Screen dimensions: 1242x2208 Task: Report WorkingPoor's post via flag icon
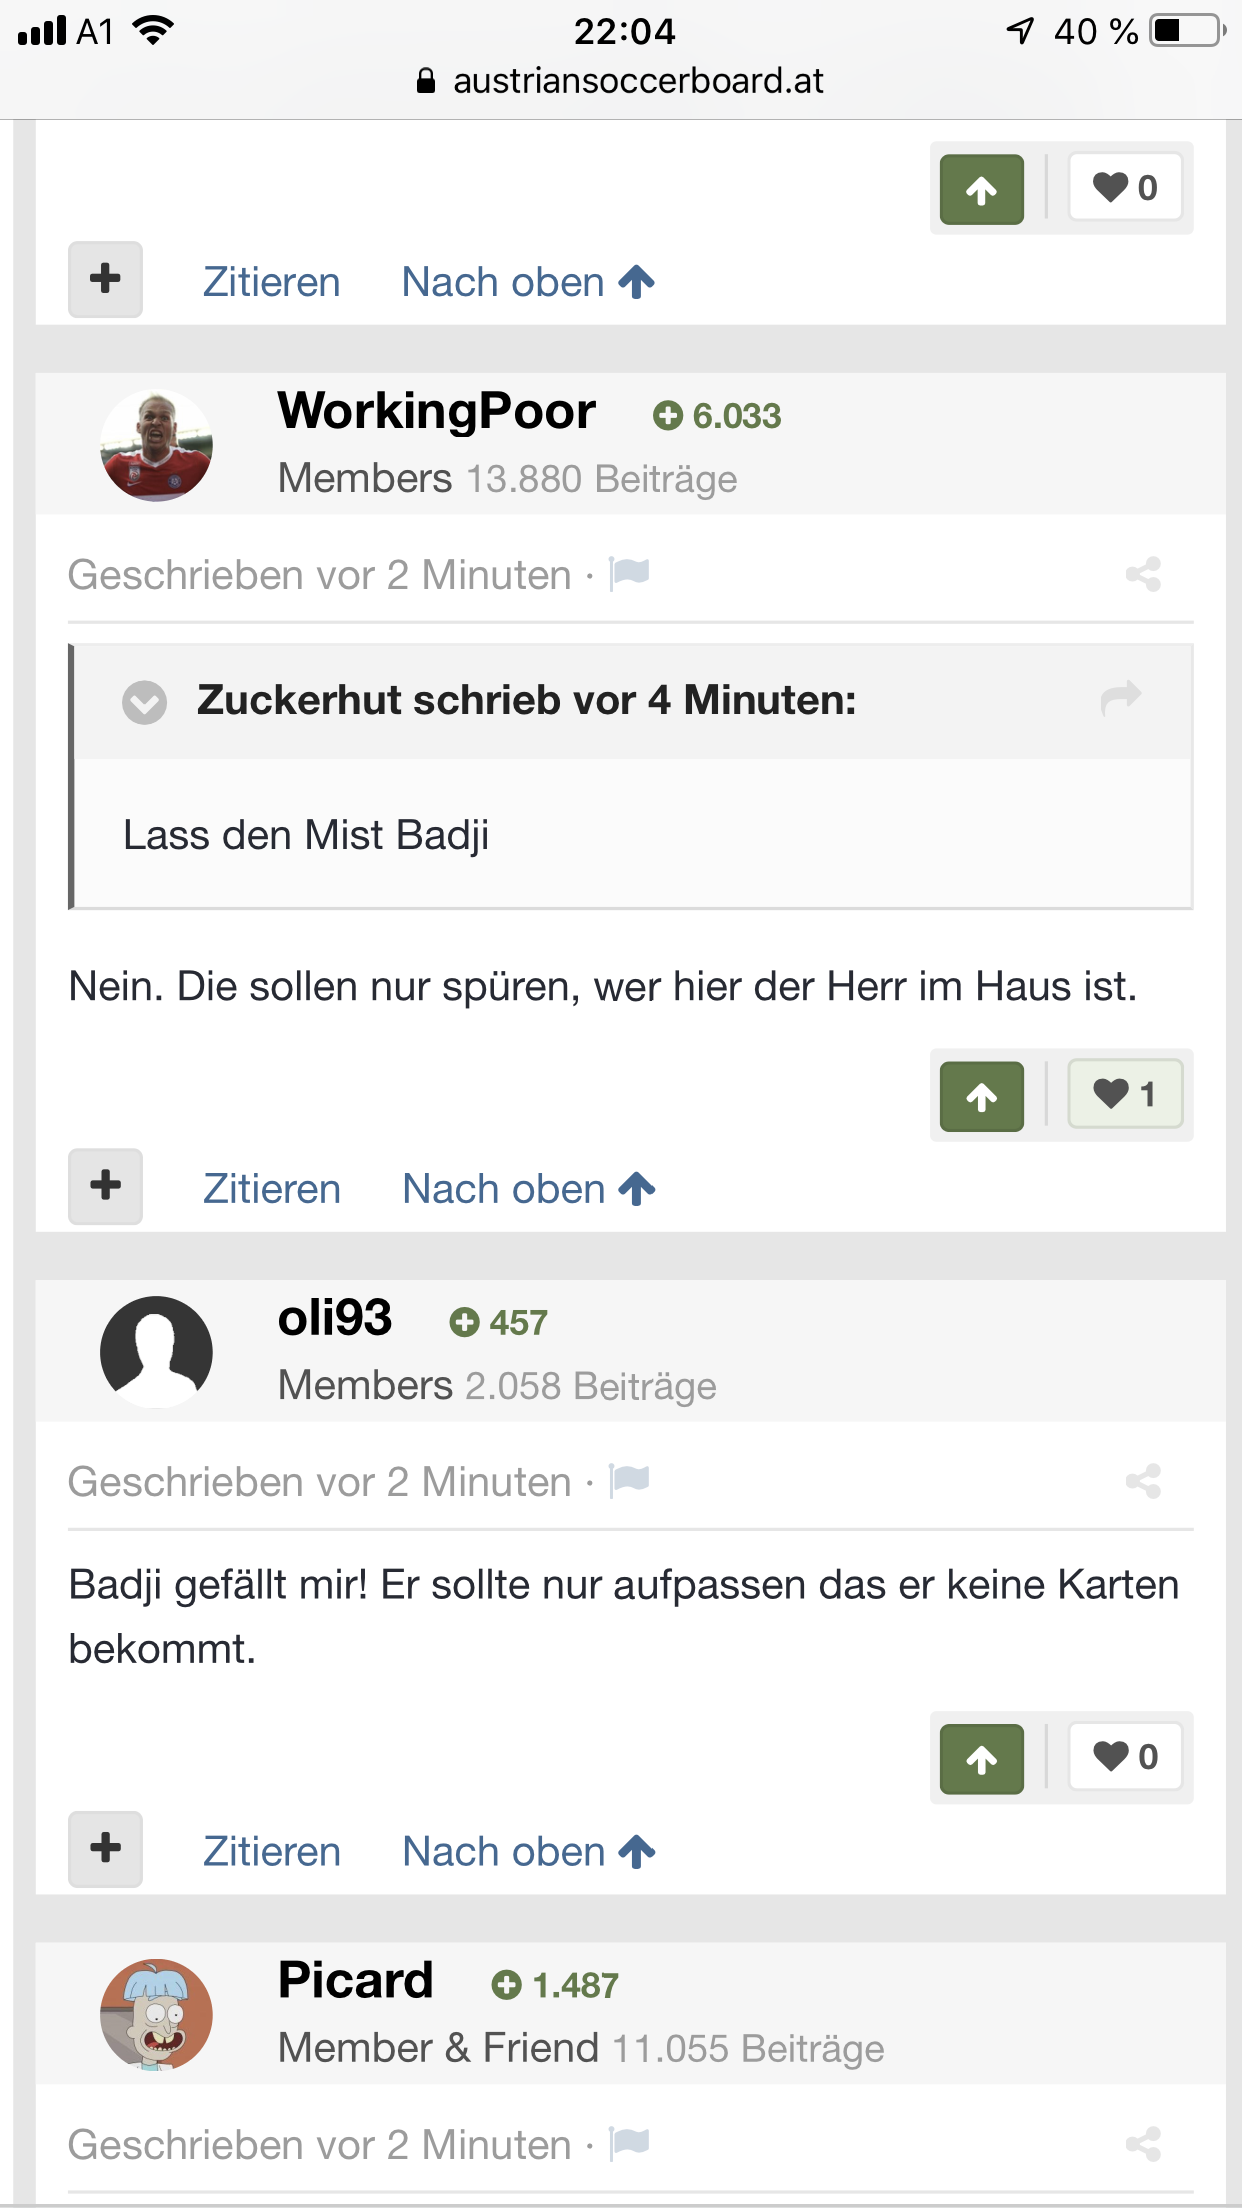pyautogui.click(x=630, y=574)
